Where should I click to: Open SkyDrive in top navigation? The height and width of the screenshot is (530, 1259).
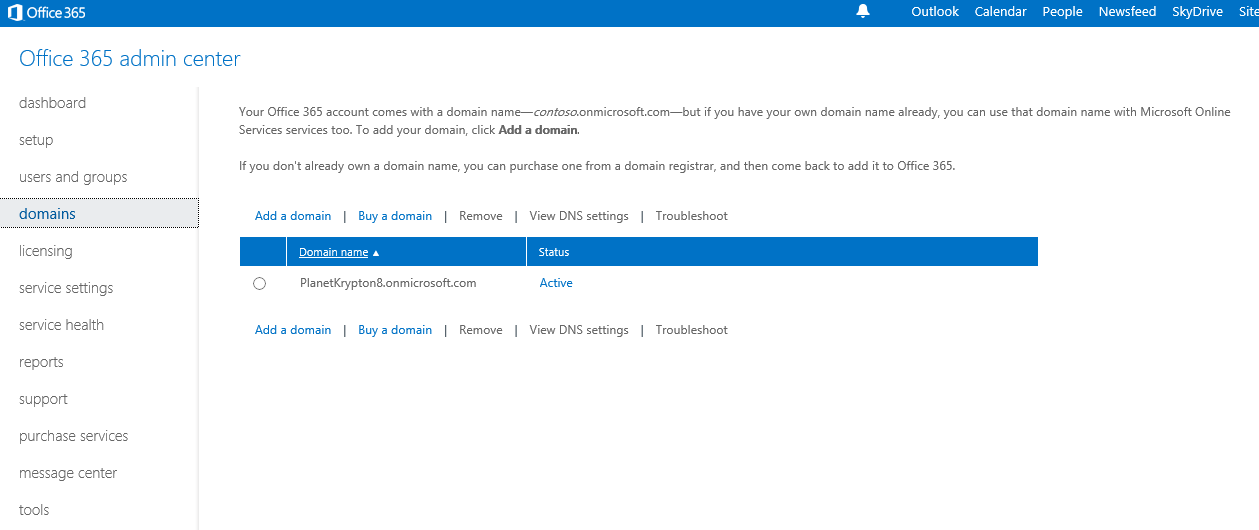(x=1197, y=12)
